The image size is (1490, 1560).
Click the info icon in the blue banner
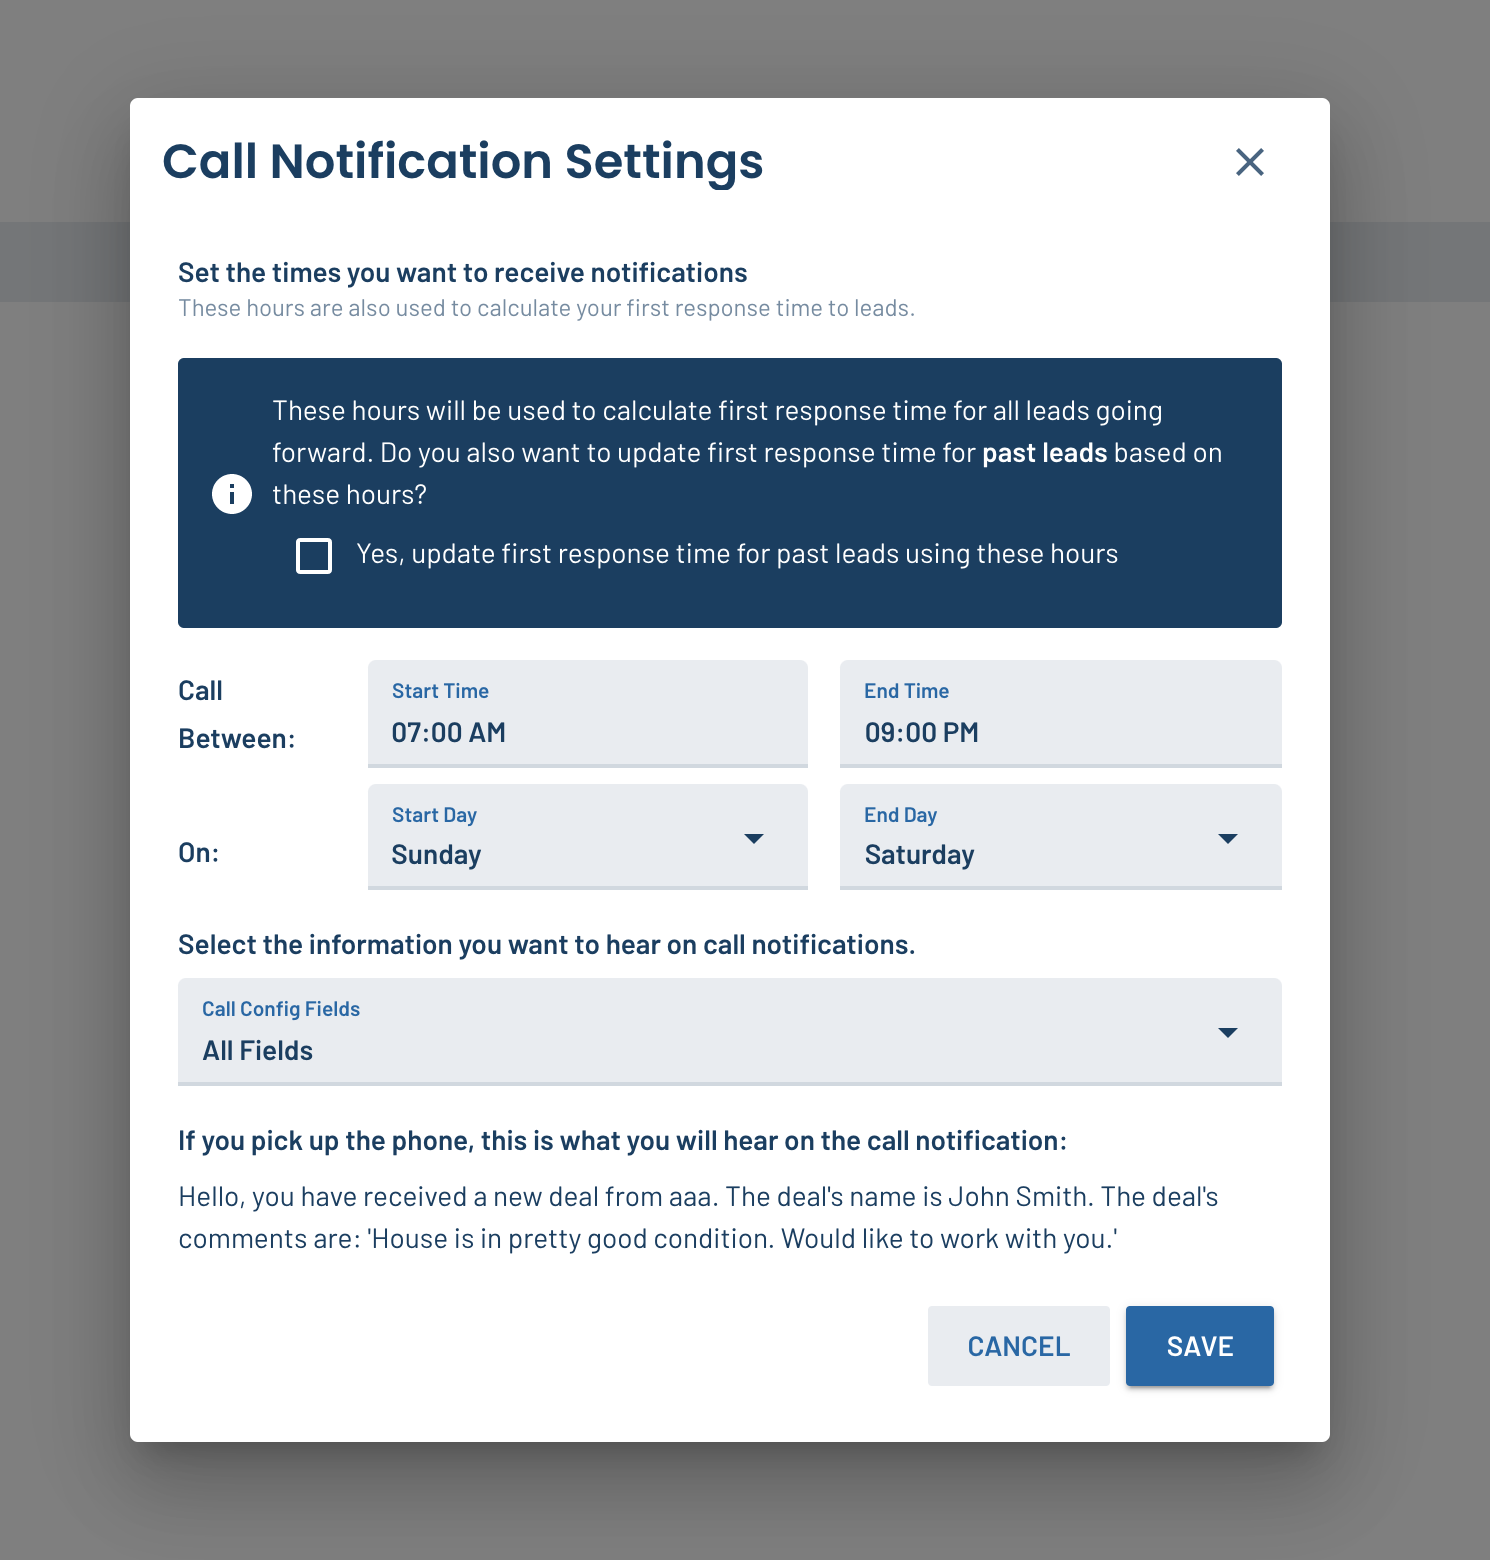(232, 494)
